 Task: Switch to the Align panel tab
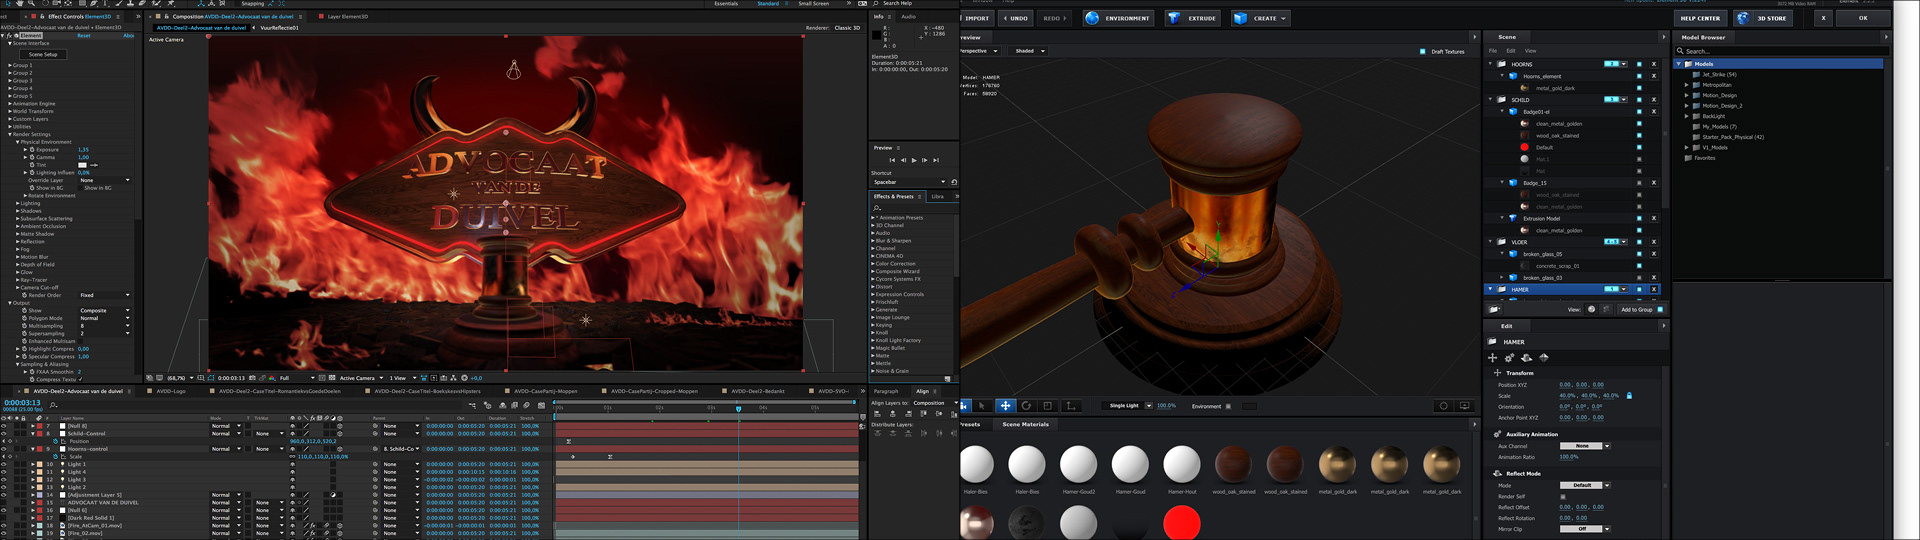[x=922, y=392]
